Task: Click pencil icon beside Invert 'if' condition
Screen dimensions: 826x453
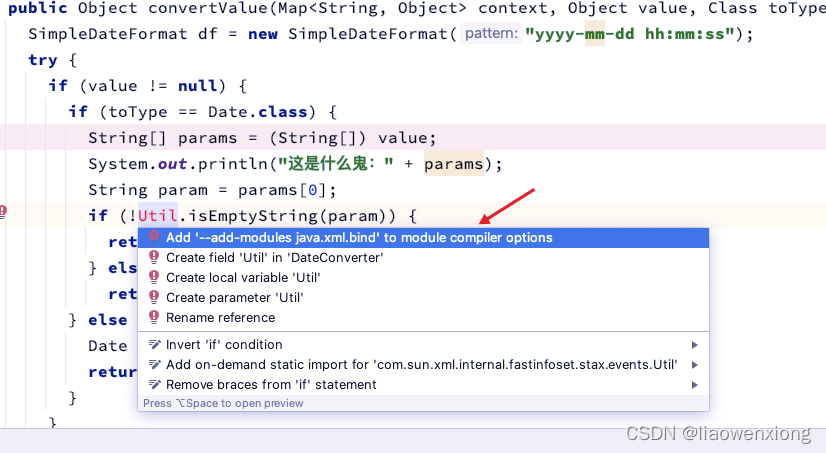Action: [154, 344]
